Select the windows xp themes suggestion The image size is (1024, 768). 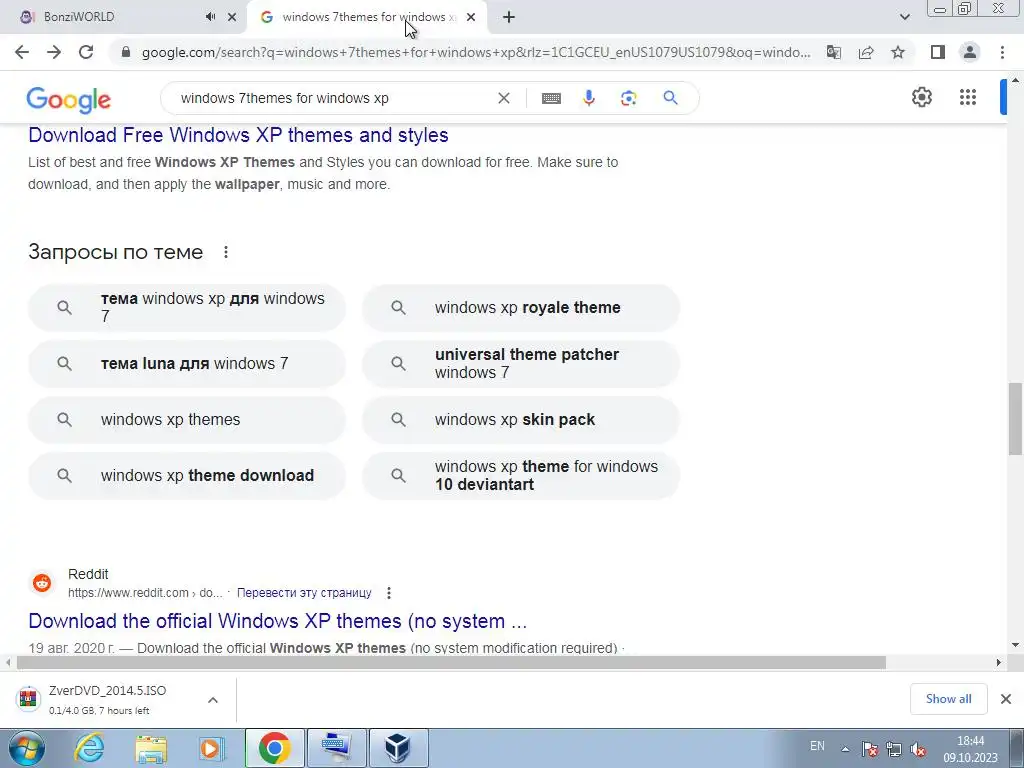(187, 420)
